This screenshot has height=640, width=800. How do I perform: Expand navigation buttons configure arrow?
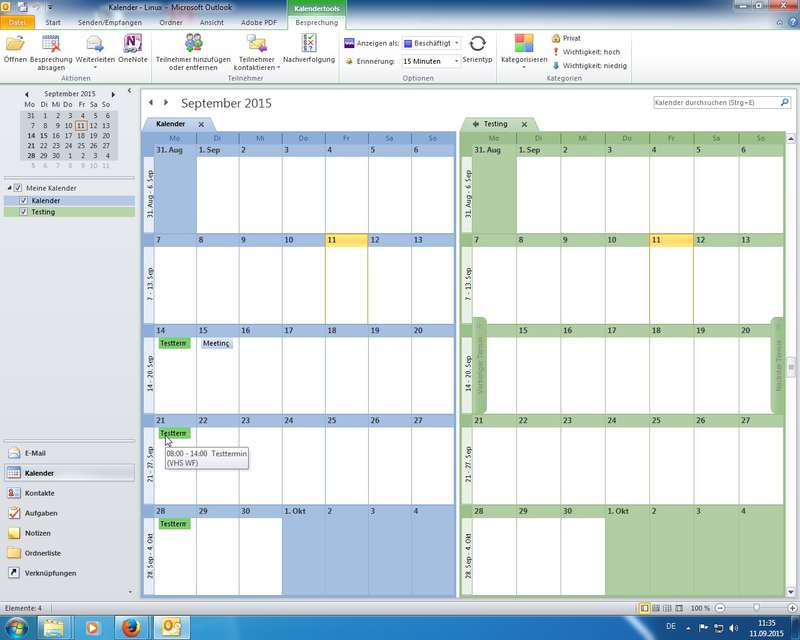pos(130,592)
